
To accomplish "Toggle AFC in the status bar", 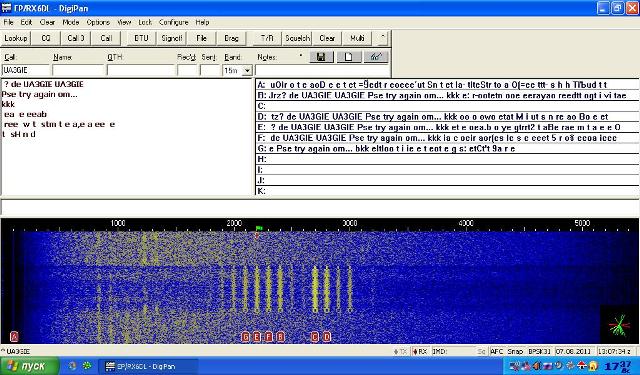I will [497, 351].
